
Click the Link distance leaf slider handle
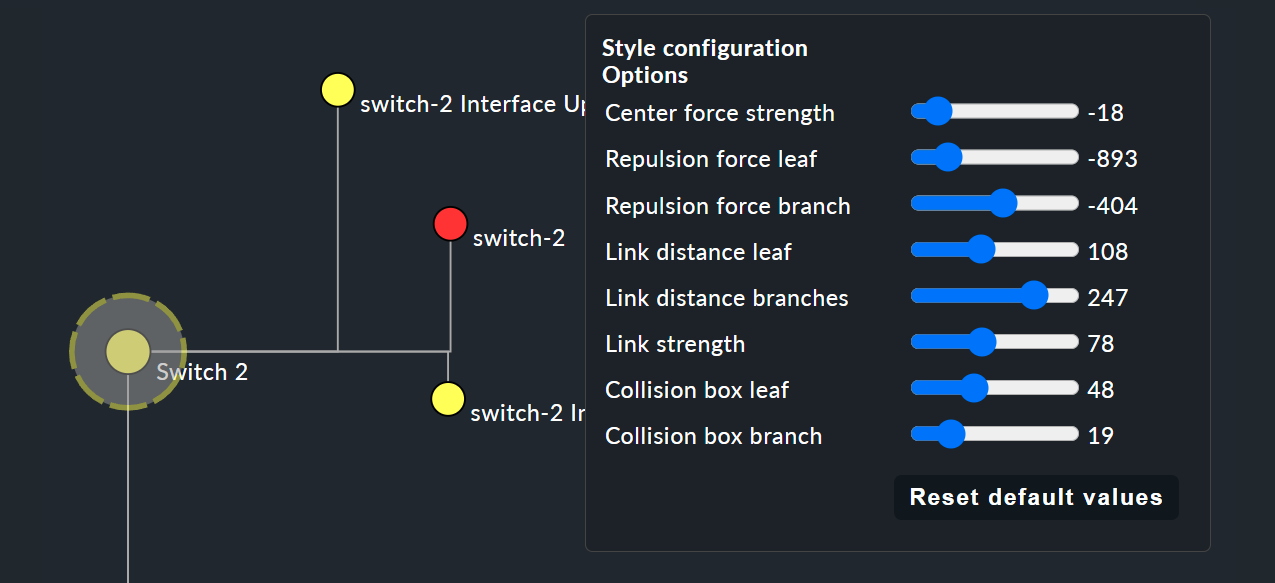[x=981, y=249]
